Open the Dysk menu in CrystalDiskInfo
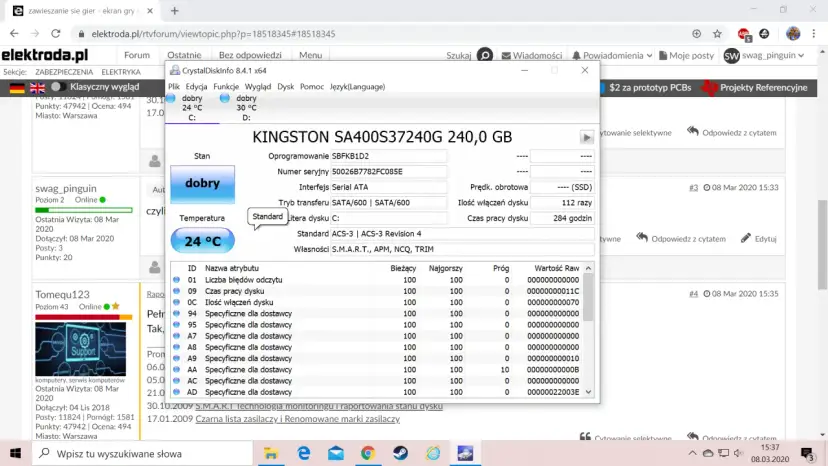The image size is (828, 466). pos(286,87)
